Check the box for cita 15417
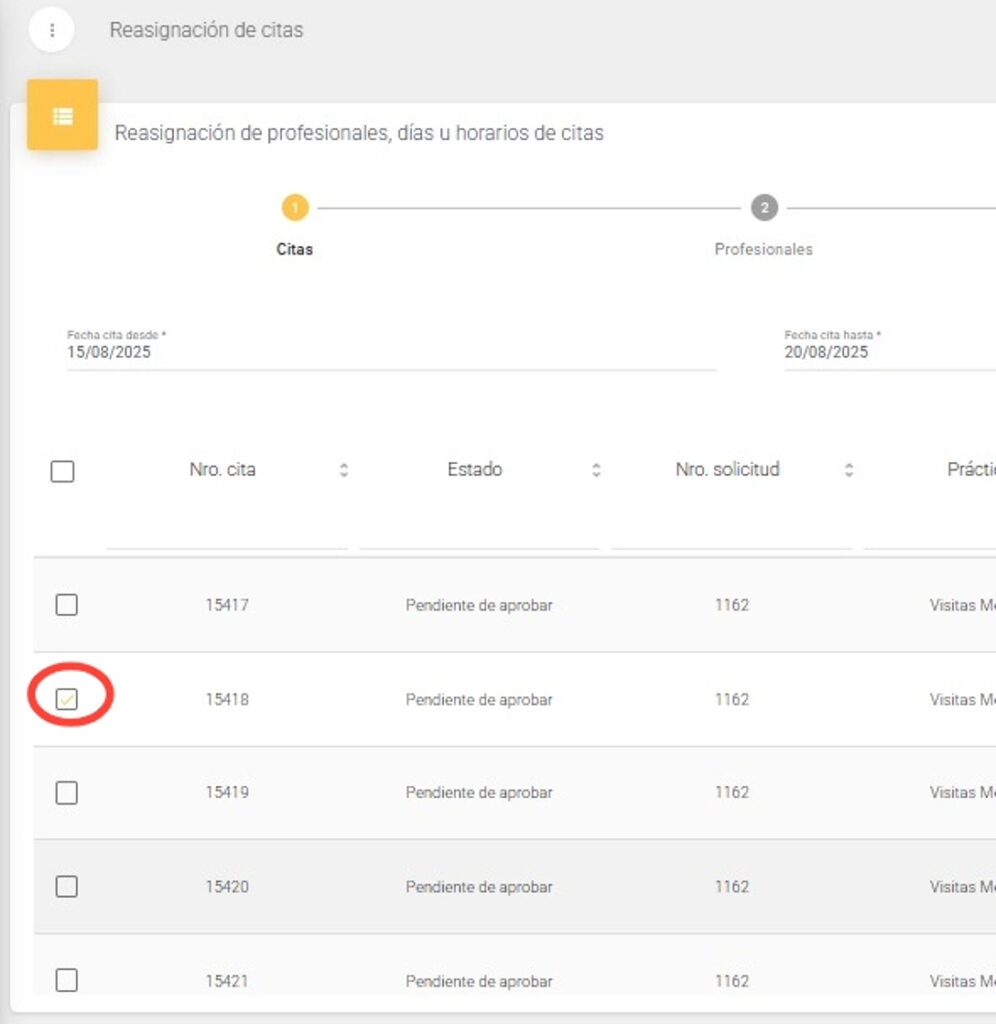The height and width of the screenshot is (1024, 996). (x=66, y=605)
